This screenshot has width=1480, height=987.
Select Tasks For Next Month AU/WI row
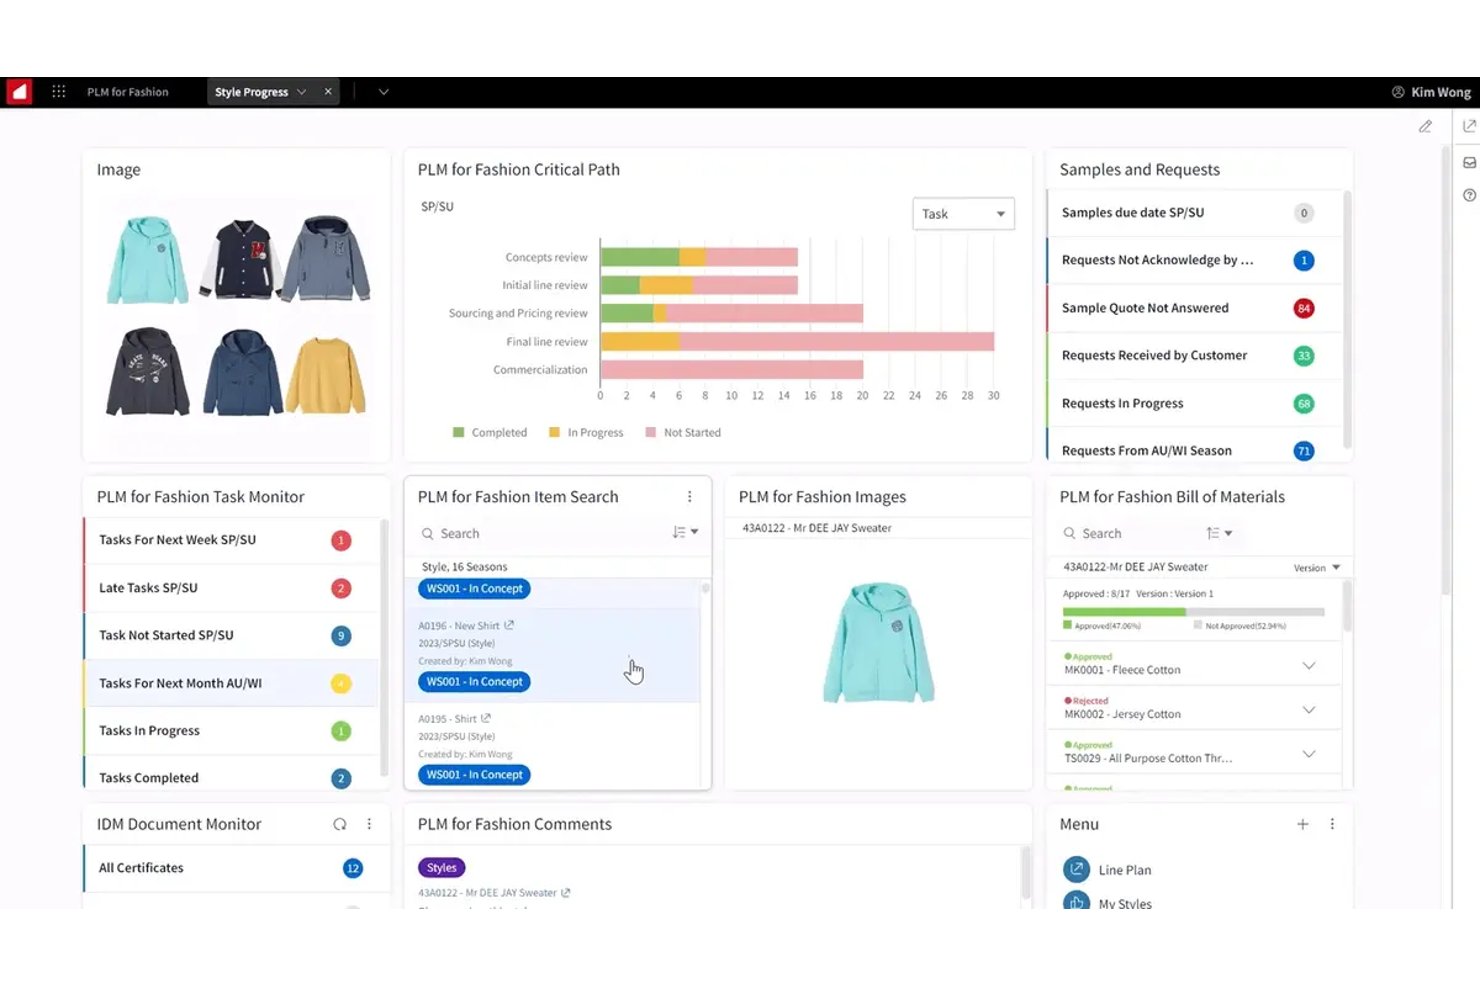(x=230, y=684)
